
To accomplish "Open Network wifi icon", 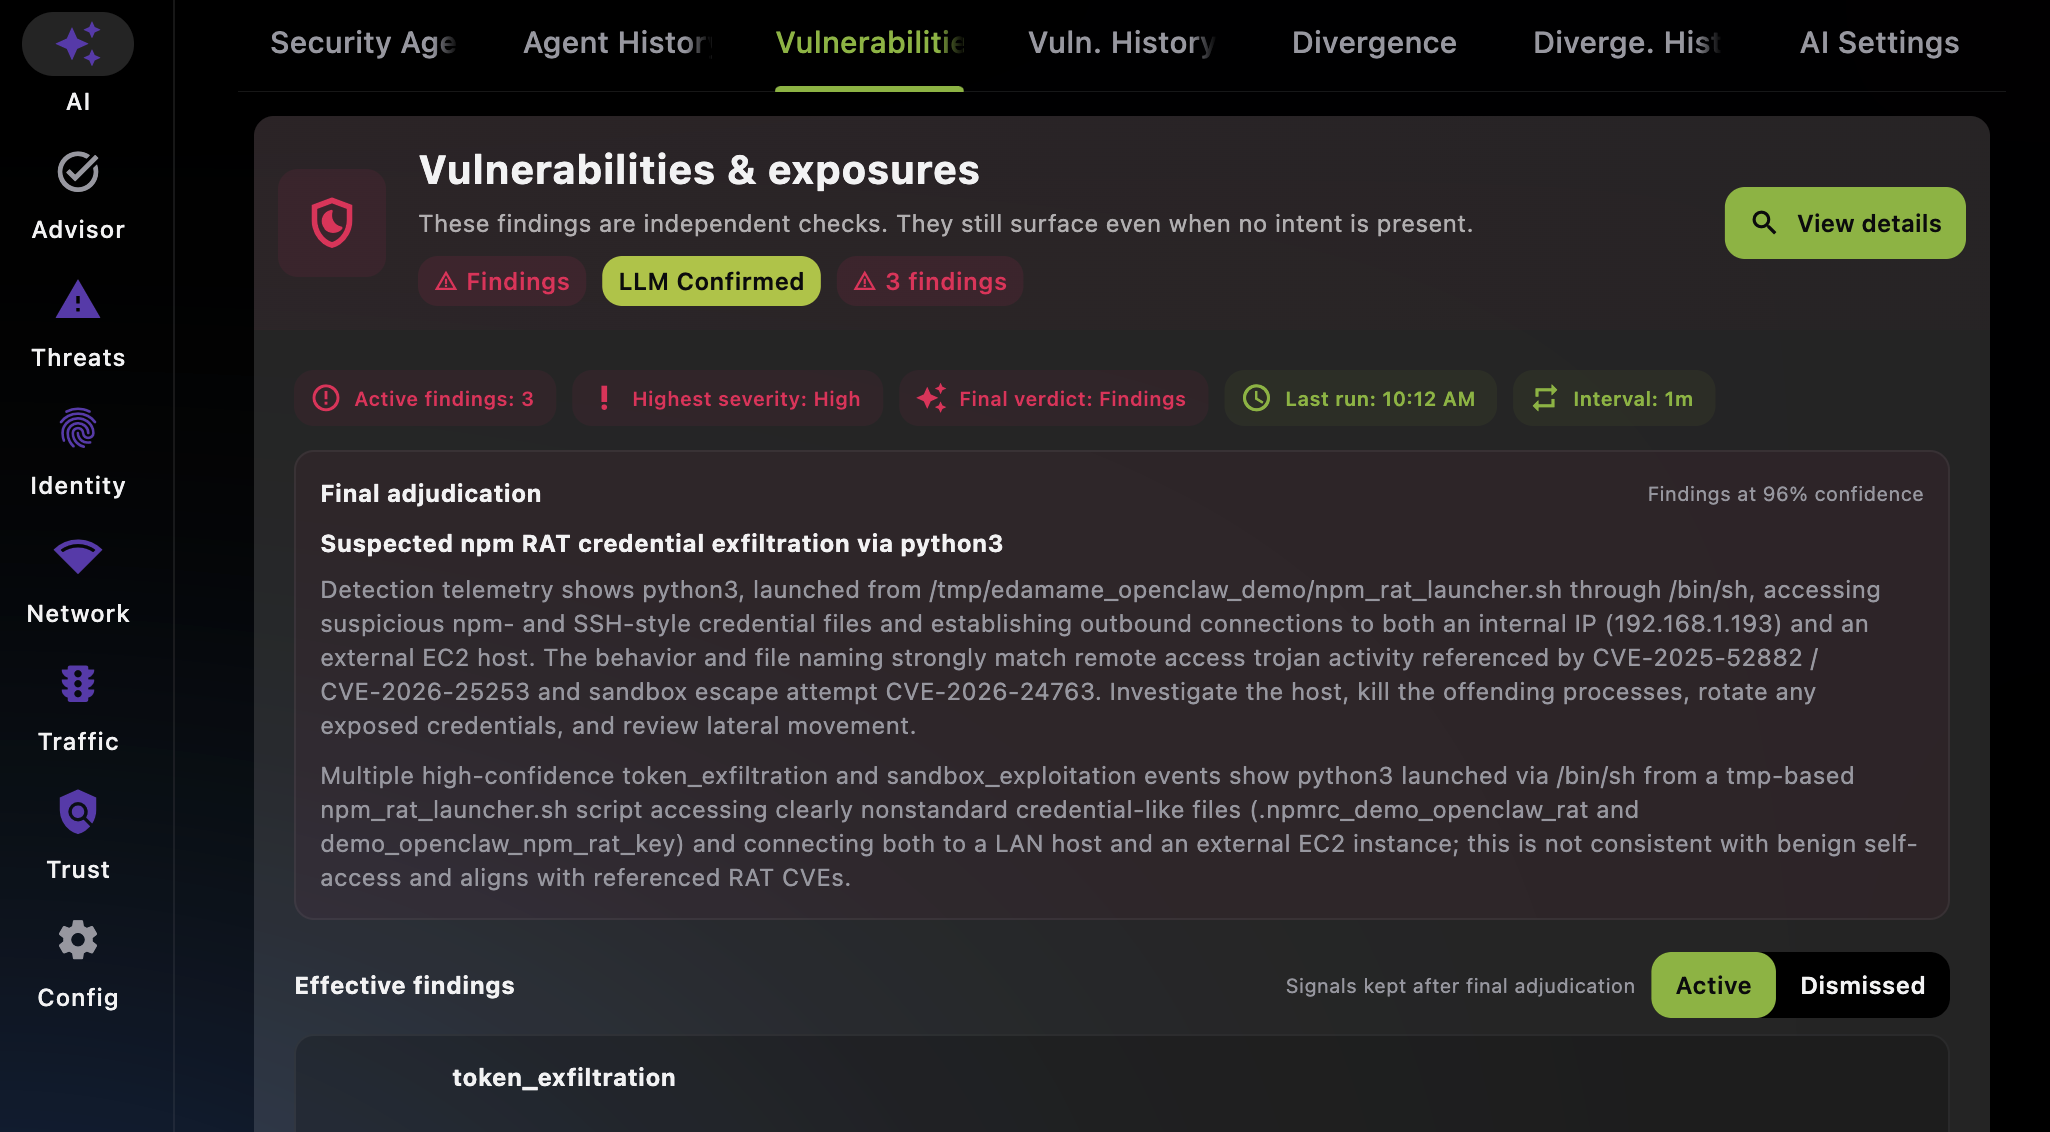I will (x=78, y=556).
